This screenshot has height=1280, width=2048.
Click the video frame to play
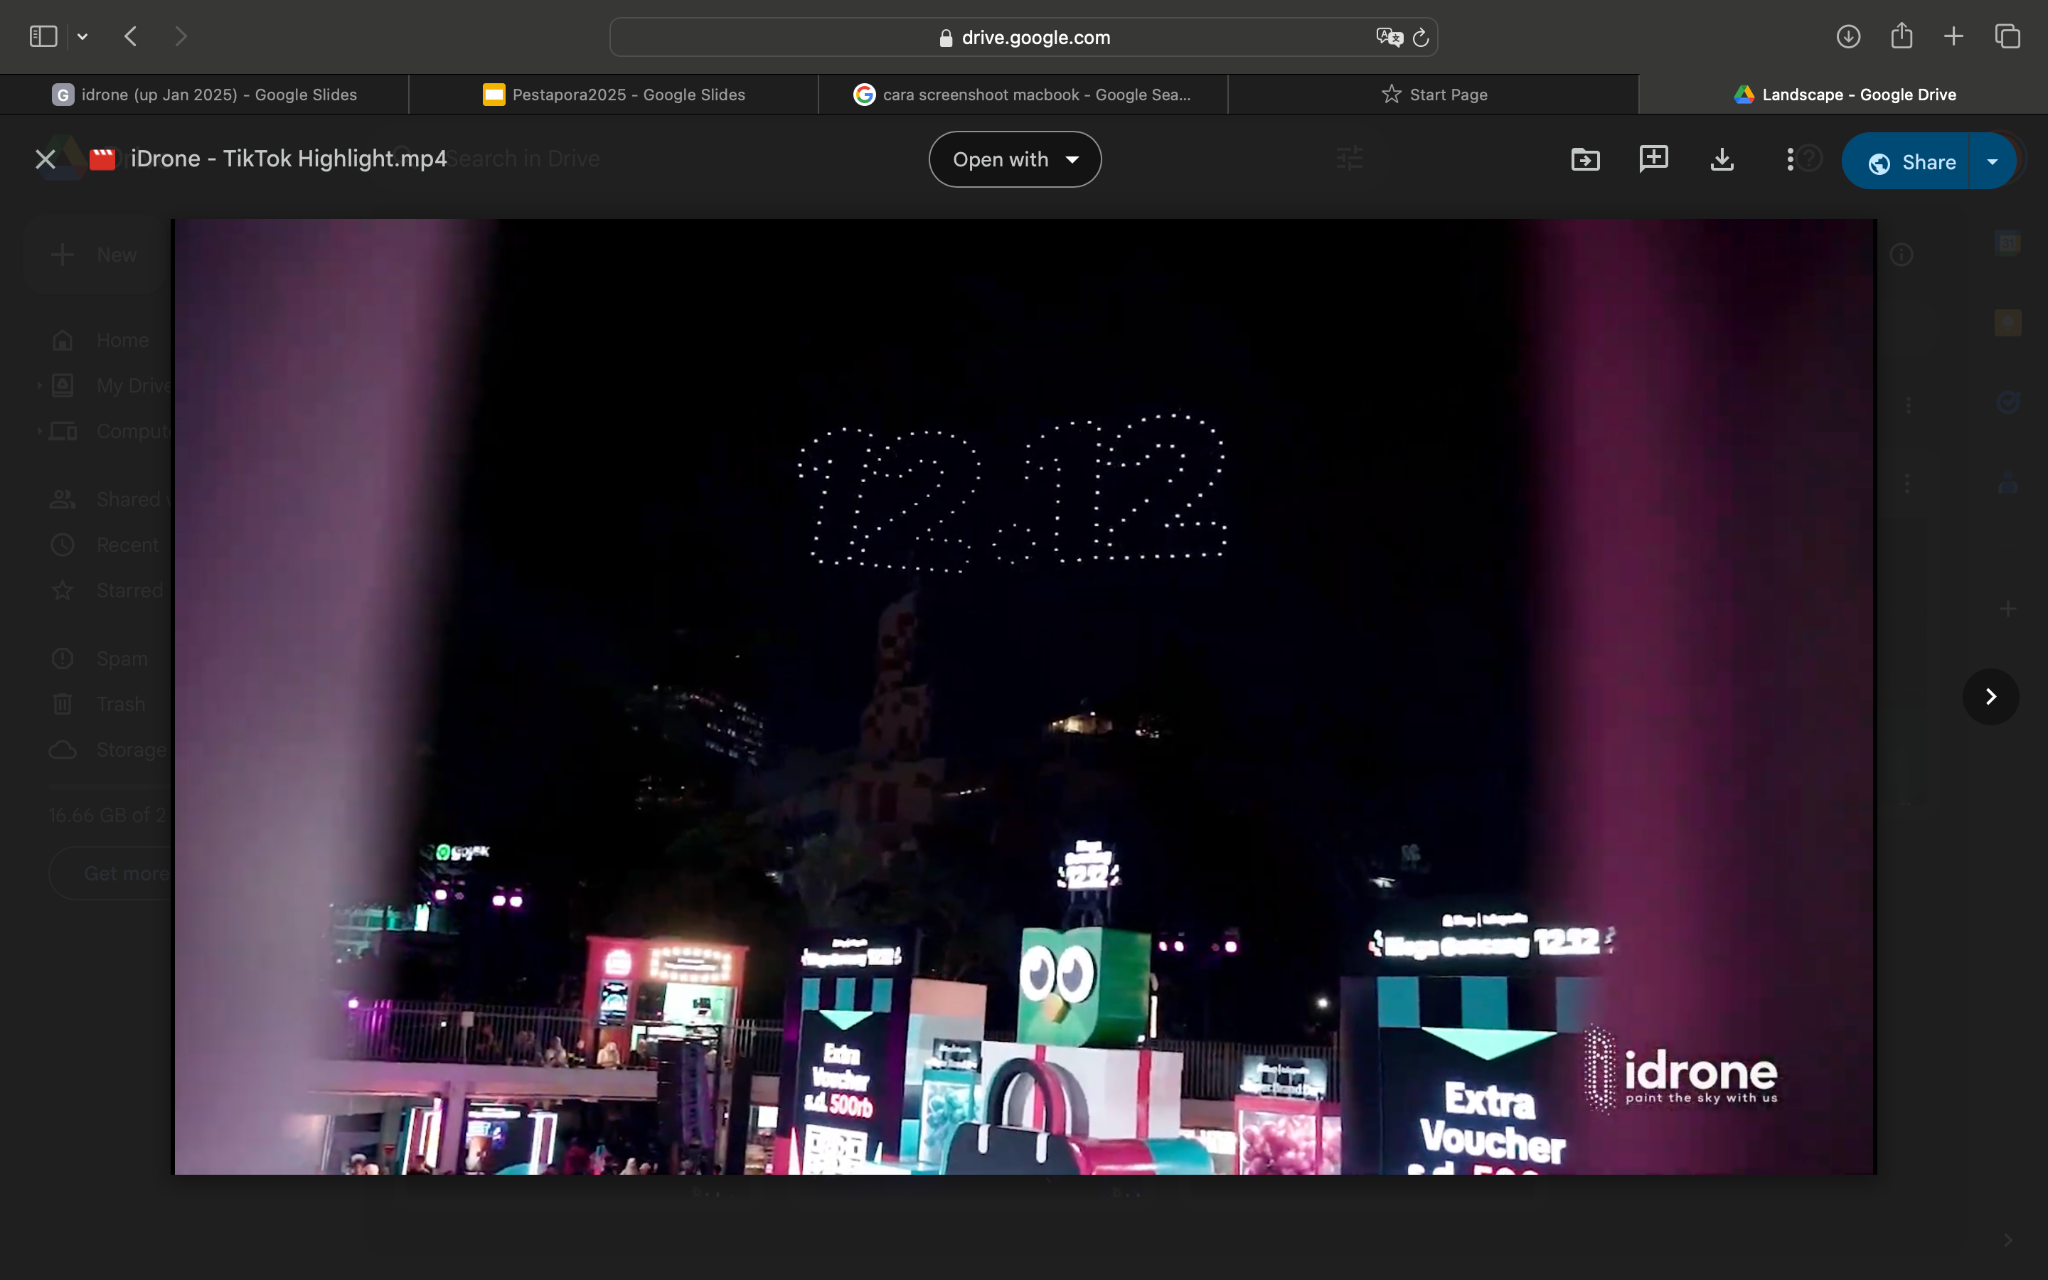1024,697
